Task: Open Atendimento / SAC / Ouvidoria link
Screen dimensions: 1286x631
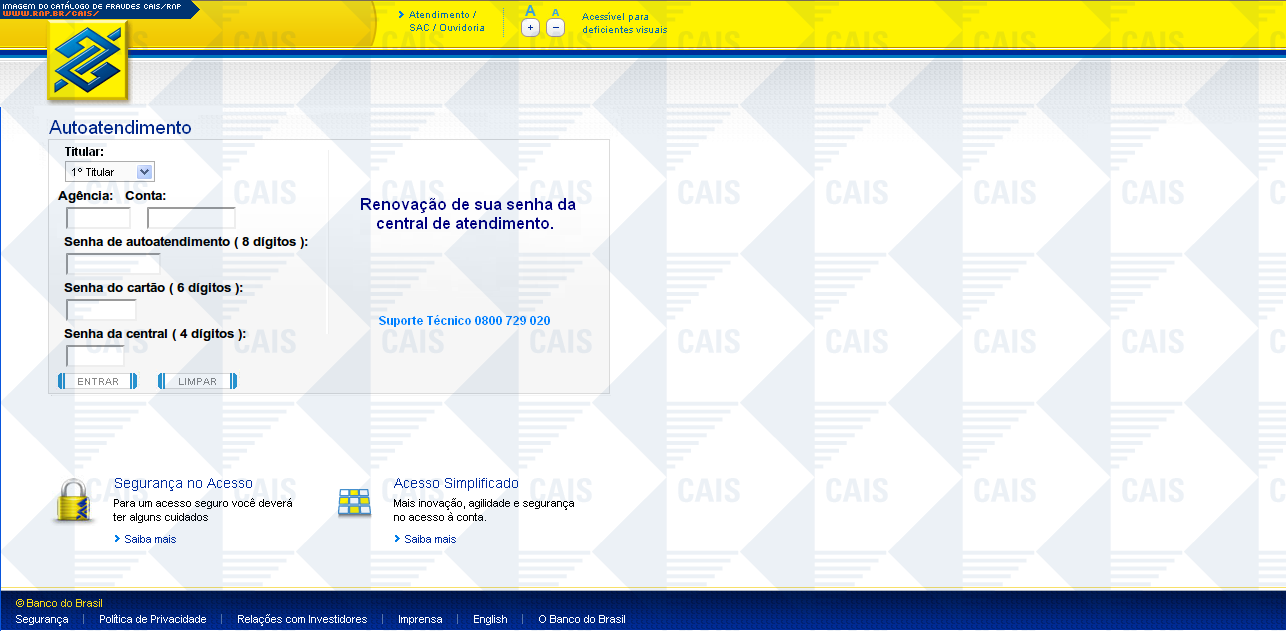Action: click(x=446, y=21)
